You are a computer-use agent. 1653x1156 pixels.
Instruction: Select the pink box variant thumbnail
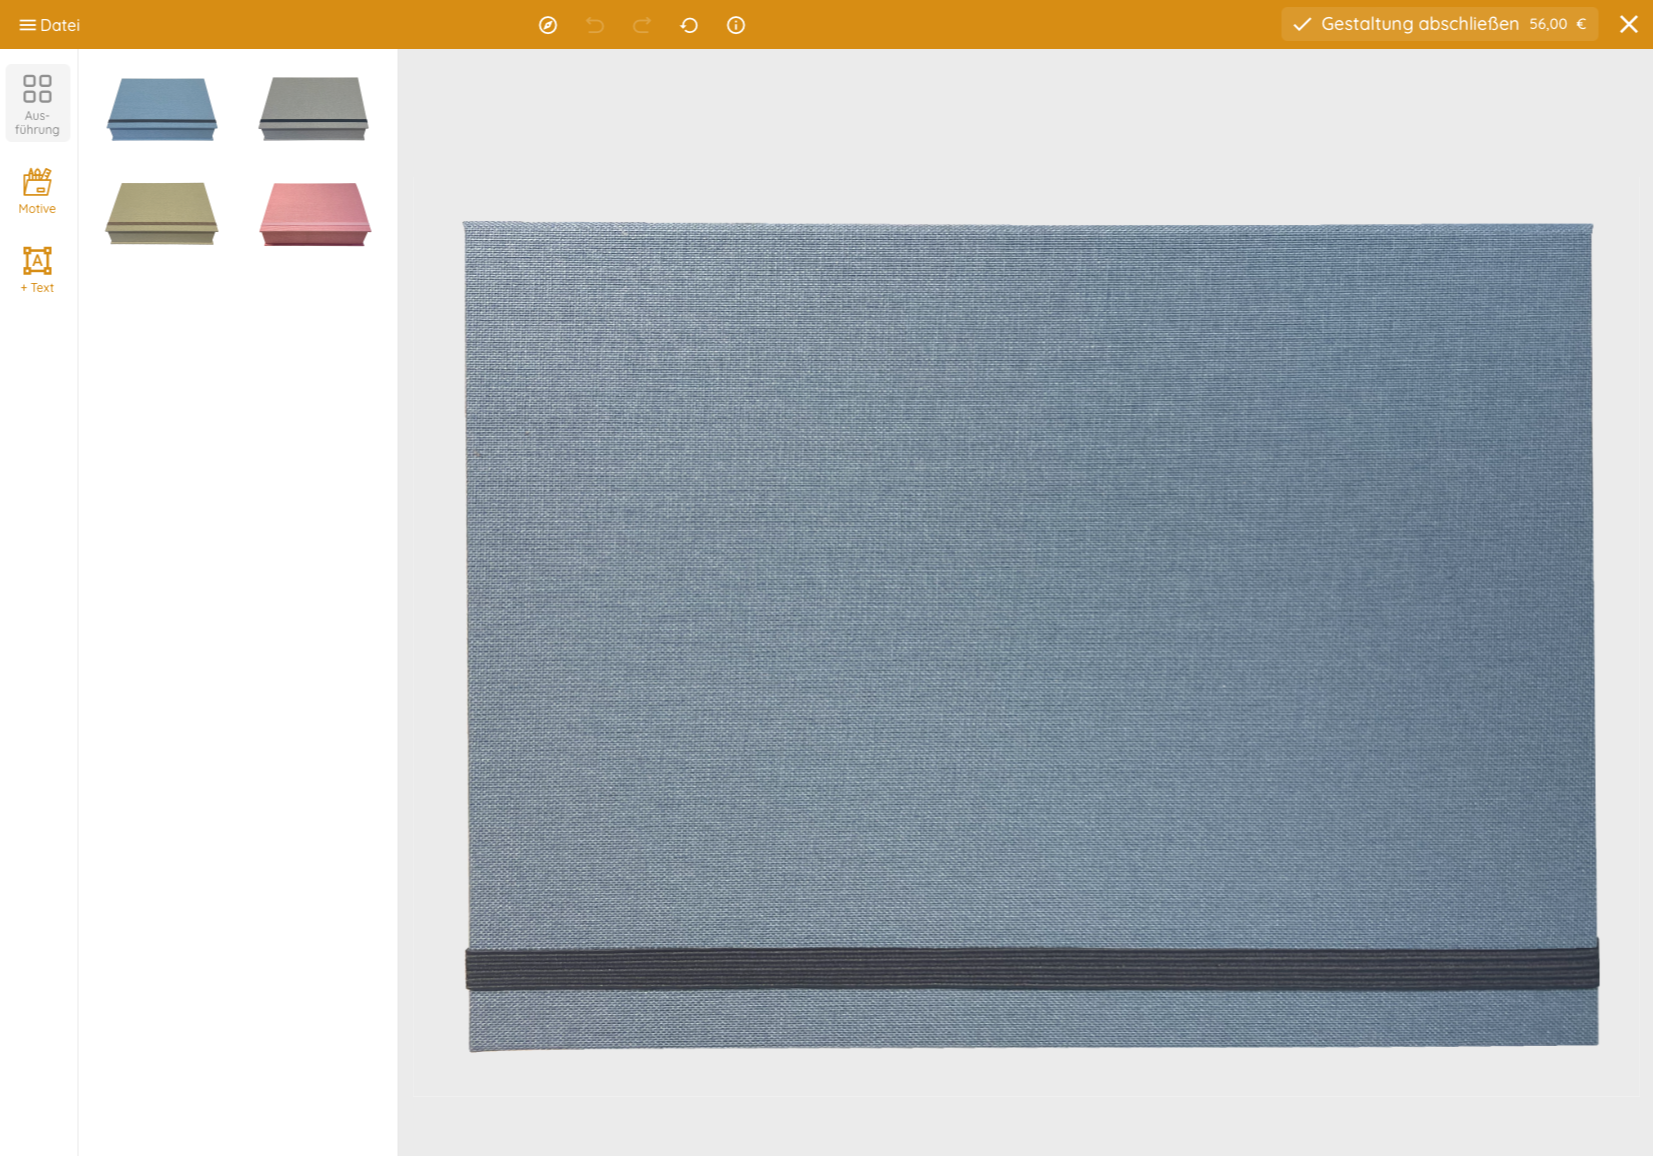315,213
